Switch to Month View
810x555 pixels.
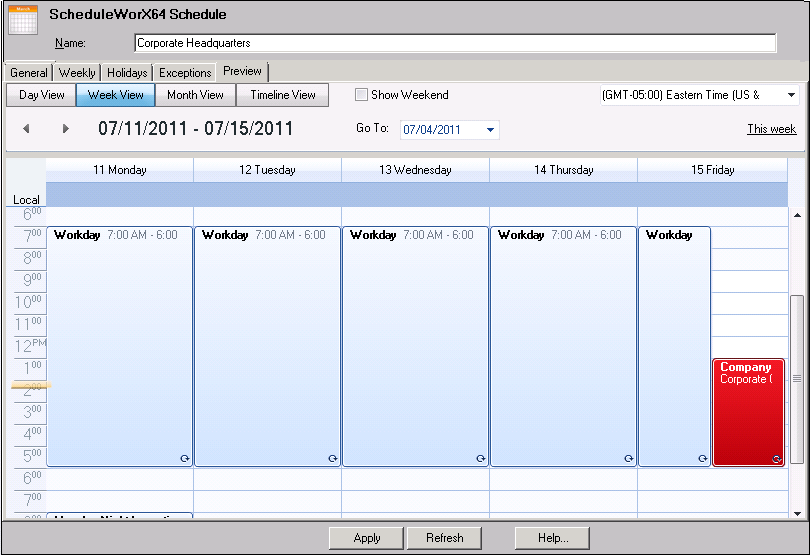pyautogui.click(x=196, y=95)
